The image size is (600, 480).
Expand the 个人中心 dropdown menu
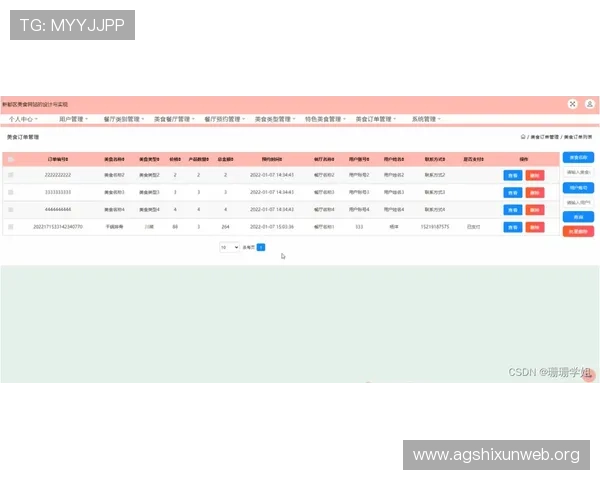(22, 119)
